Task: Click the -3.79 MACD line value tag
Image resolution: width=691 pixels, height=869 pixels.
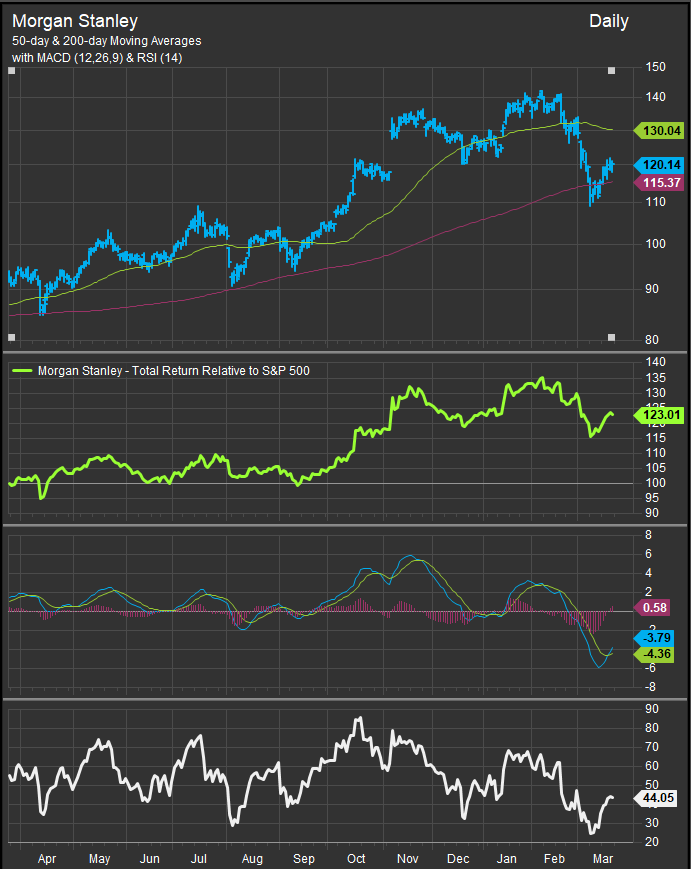Action: point(655,638)
